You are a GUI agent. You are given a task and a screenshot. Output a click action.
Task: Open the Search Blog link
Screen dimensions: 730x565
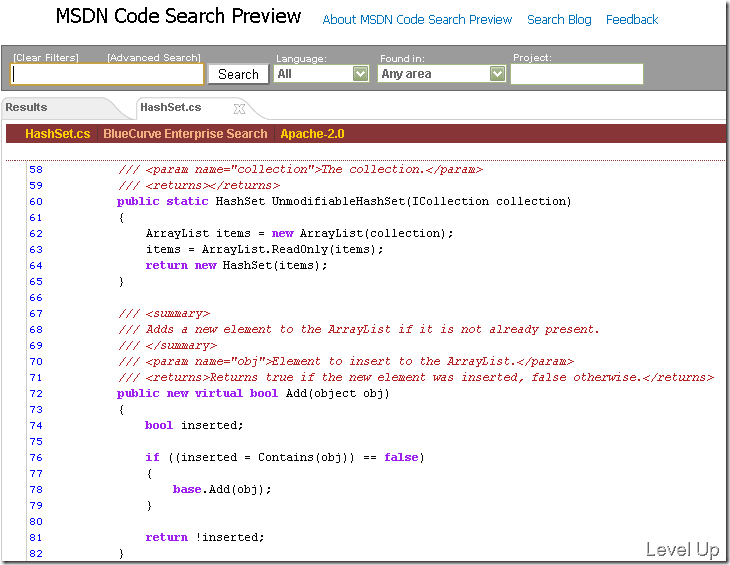pyautogui.click(x=559, y=20)
